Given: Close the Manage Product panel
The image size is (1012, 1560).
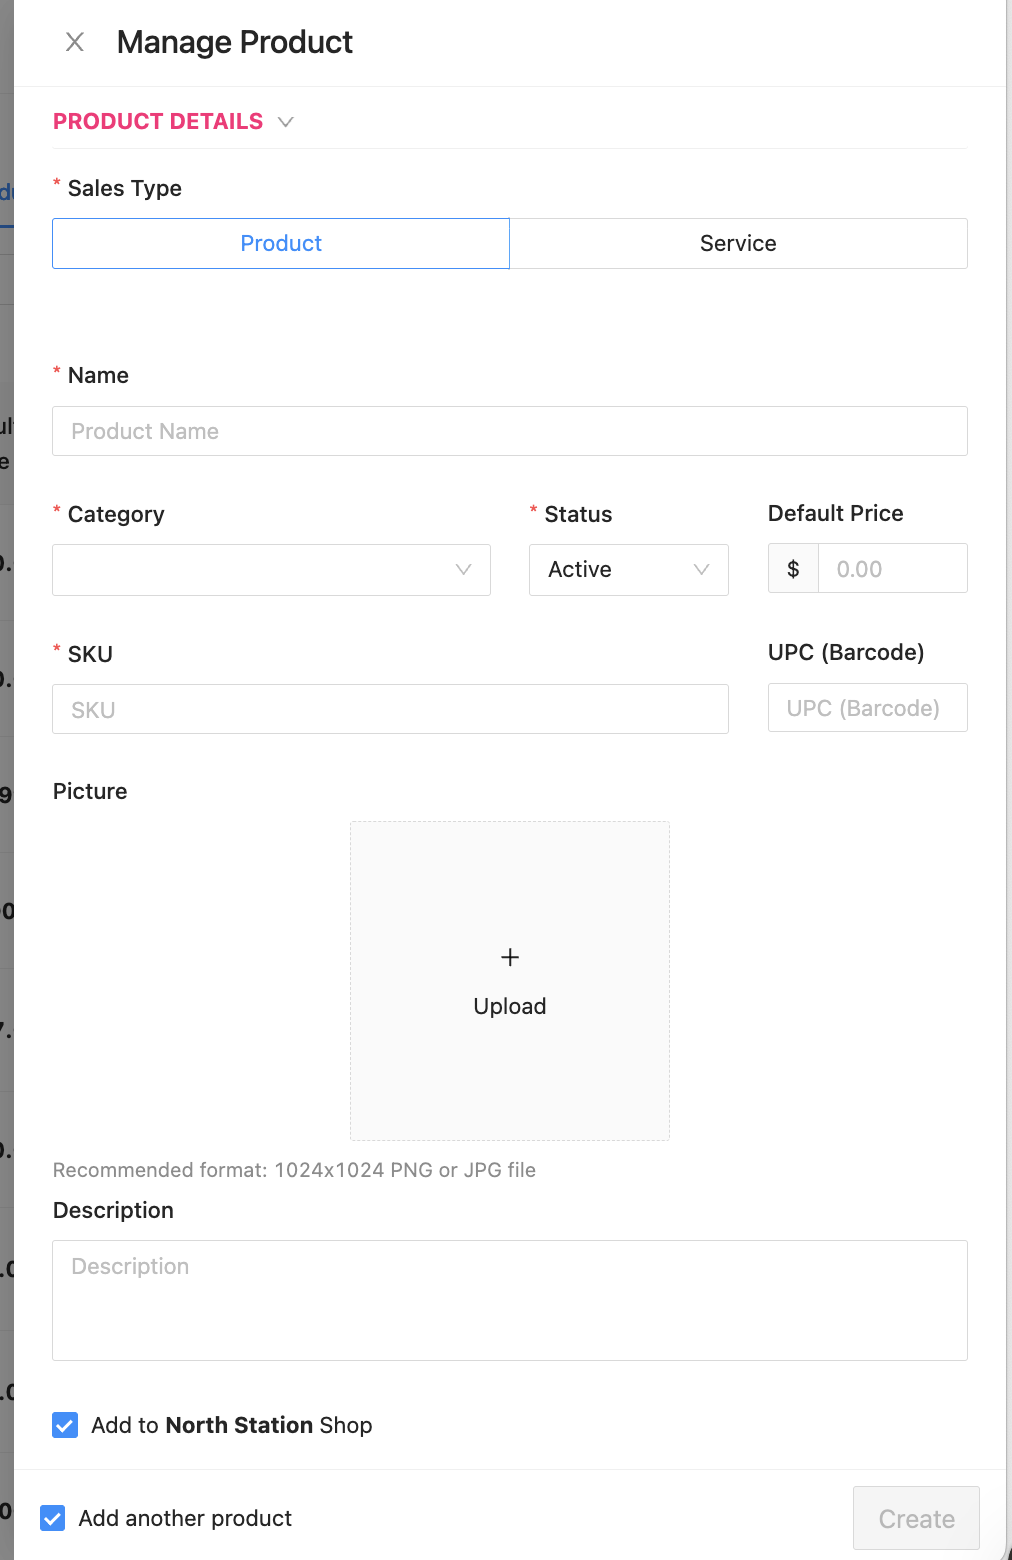Looking at the screenshot, I should [75, 42].
